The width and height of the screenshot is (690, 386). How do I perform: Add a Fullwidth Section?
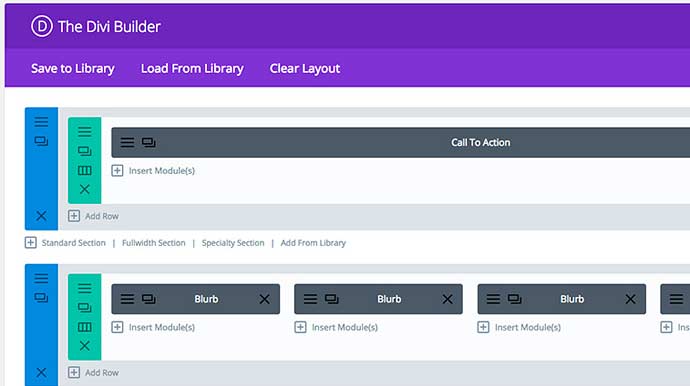click(x=154, y=243)
